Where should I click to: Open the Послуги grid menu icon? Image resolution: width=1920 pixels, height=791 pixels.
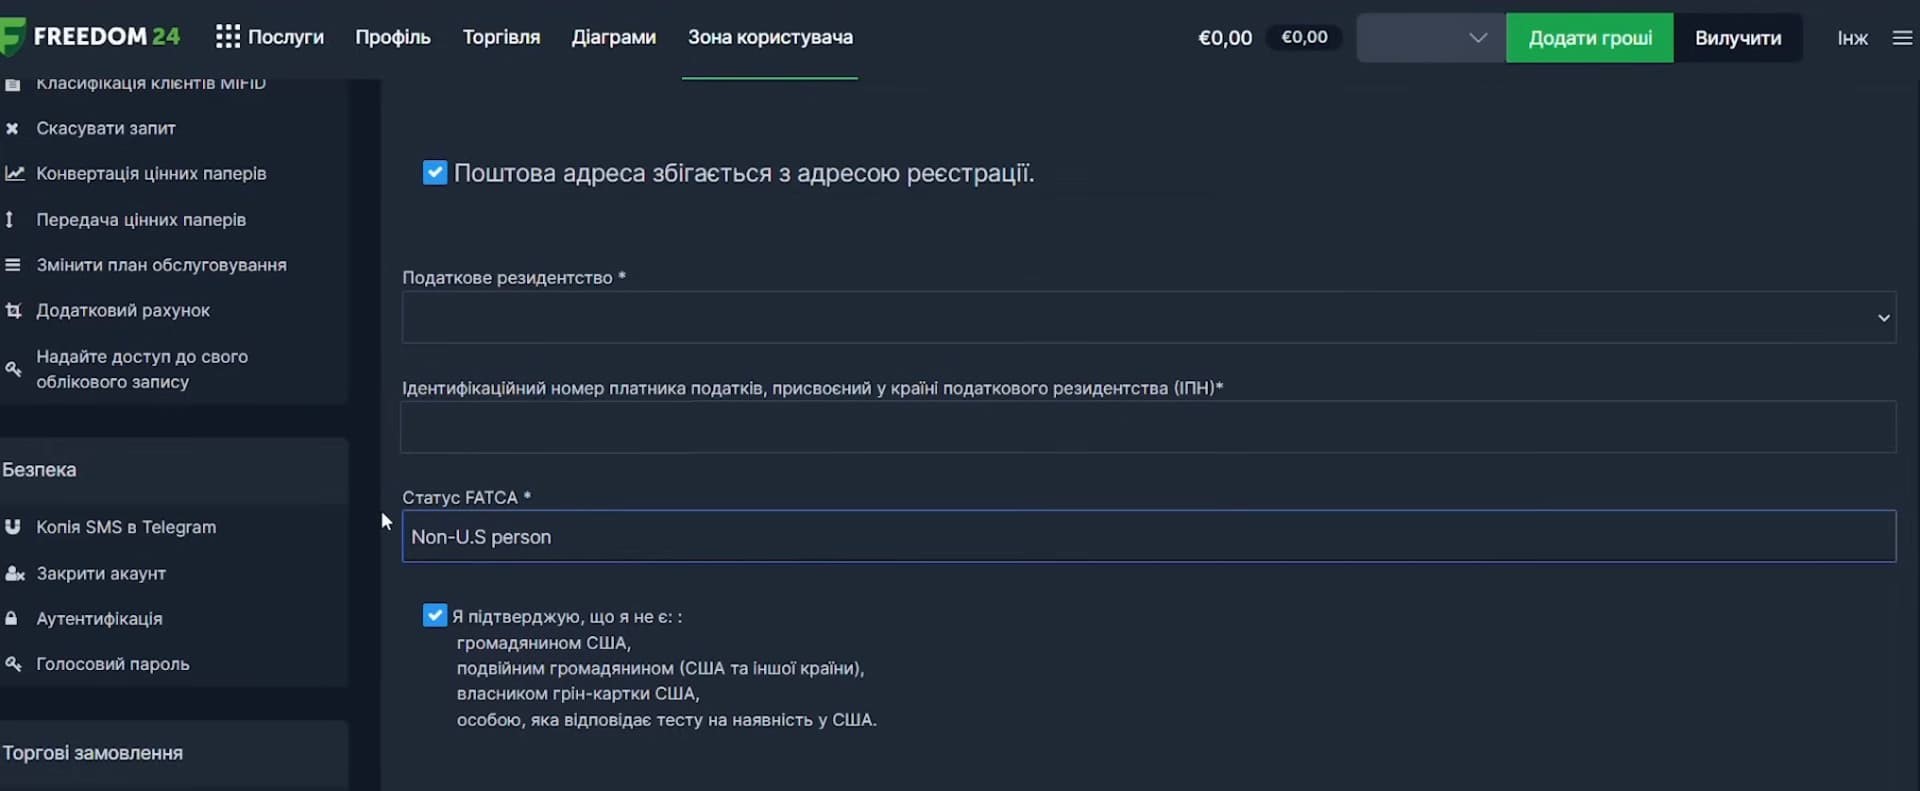click(x=227, y=37)
